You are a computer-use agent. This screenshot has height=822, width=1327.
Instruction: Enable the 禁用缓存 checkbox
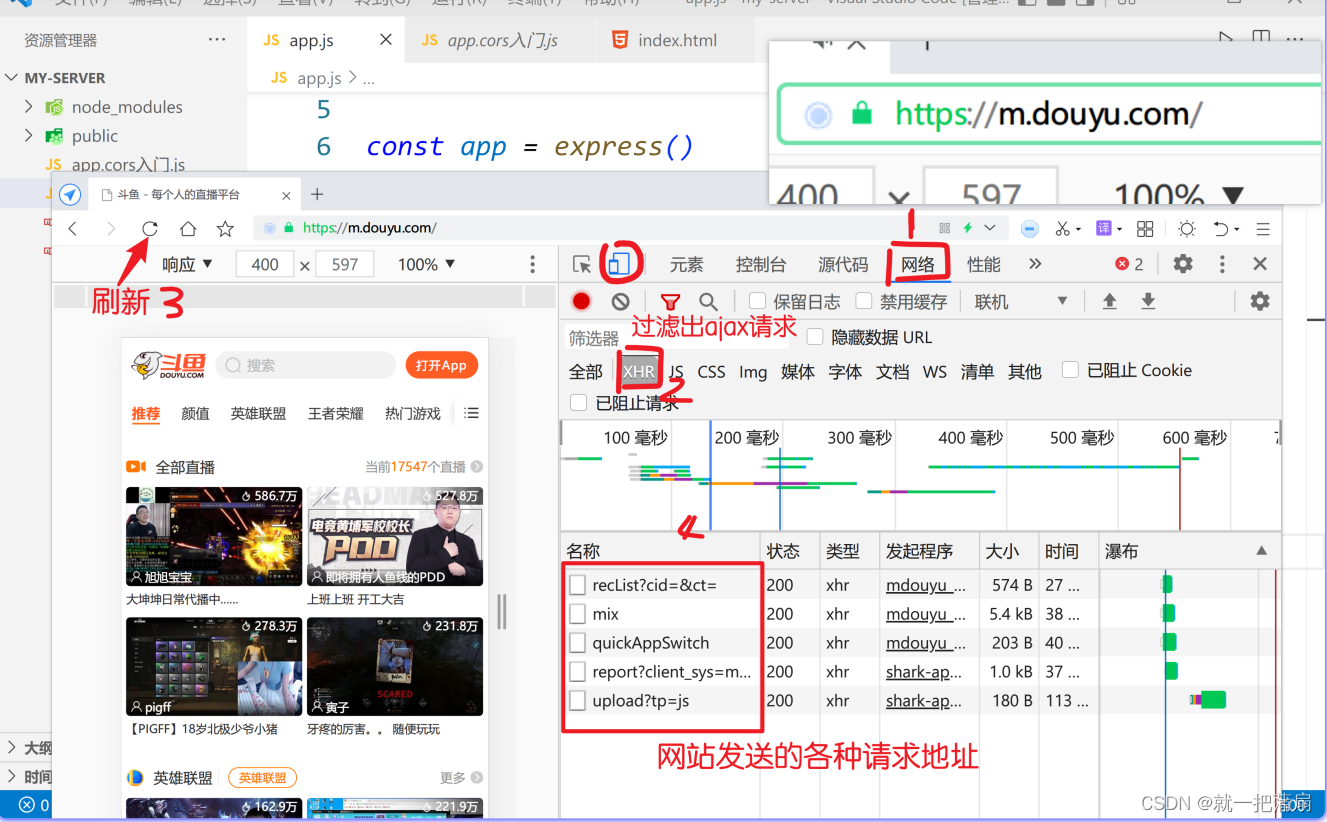click(864, 301)
